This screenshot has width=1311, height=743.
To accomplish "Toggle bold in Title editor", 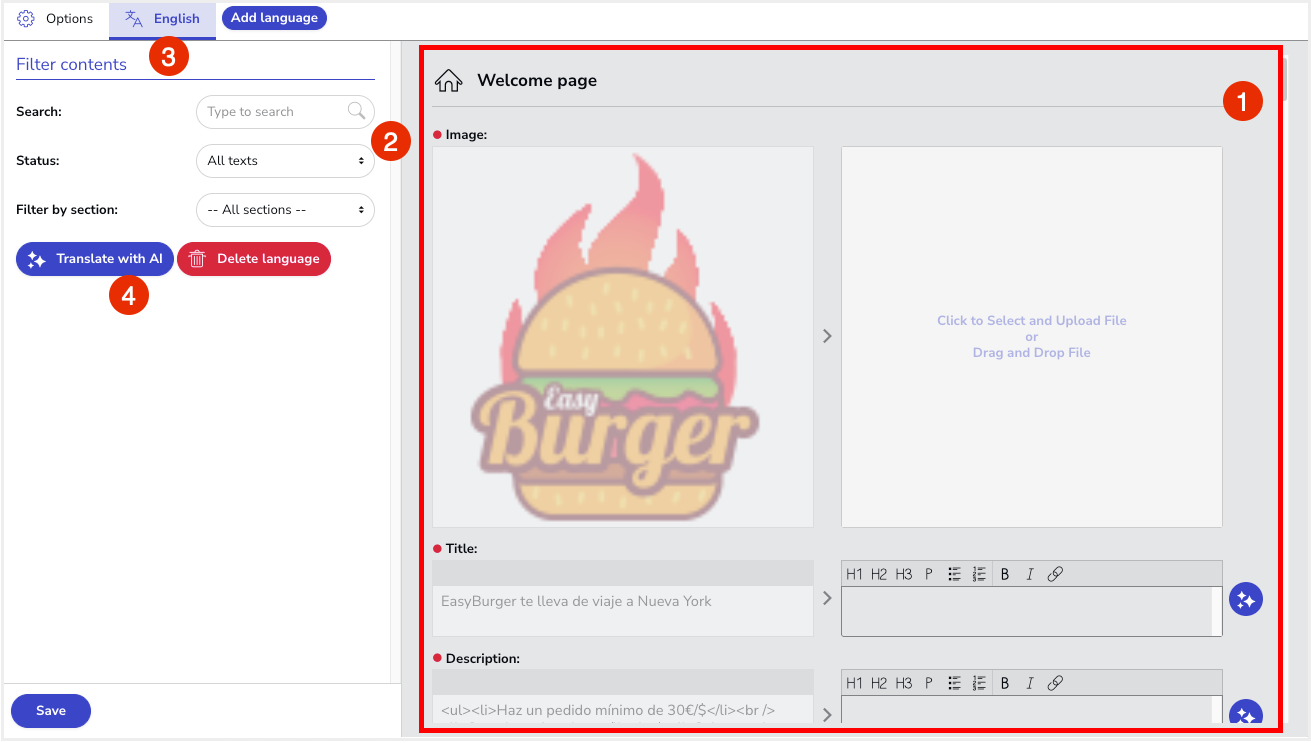I will coord(1005,574).
